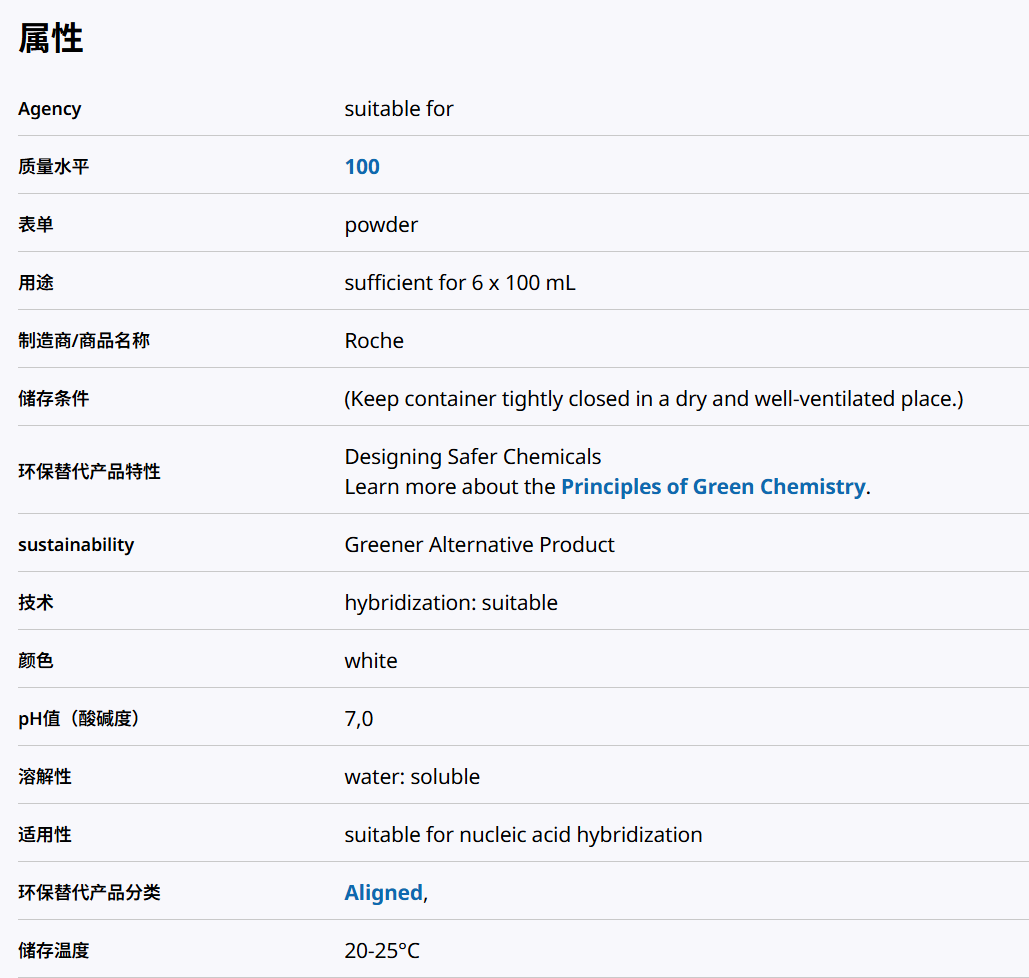Click the 'water: soluble' solubility value
Image resolution: width=1029 pixels, height=978 pixels.
tap(412, 777)
